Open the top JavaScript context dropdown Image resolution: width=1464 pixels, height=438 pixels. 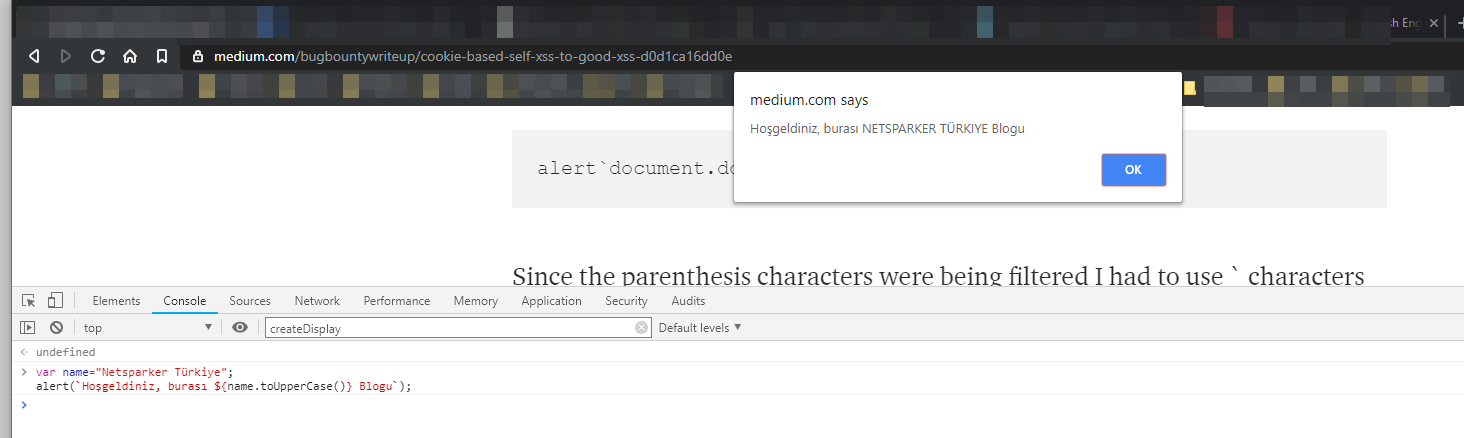pyautogui.click(x=148, y=328)
